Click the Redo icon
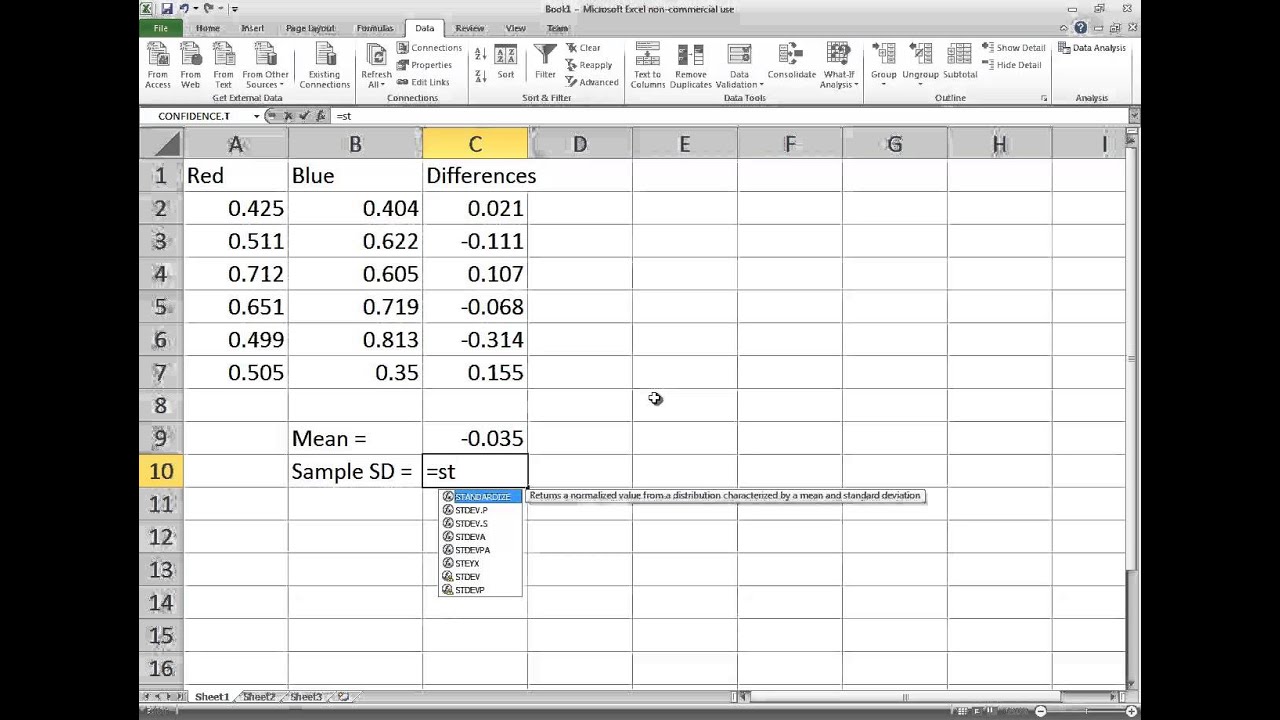 coord(208,9)
